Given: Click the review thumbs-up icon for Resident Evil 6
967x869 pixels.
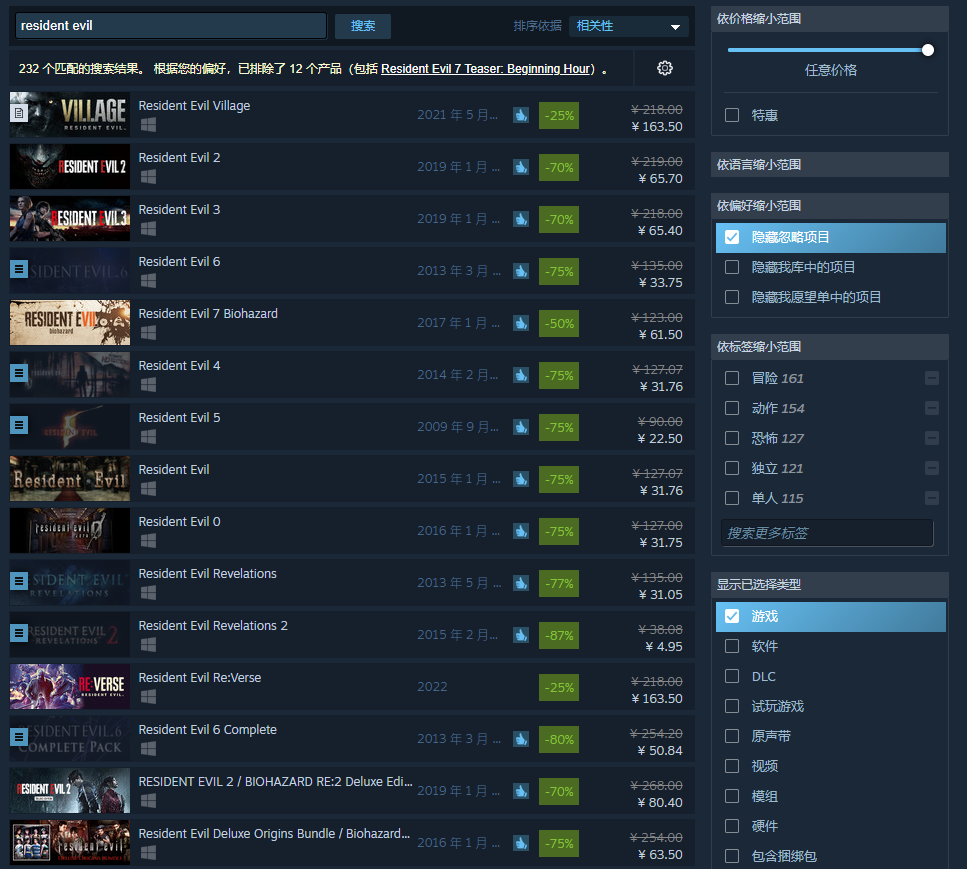Looking at the screenshot, I should 521,271.
